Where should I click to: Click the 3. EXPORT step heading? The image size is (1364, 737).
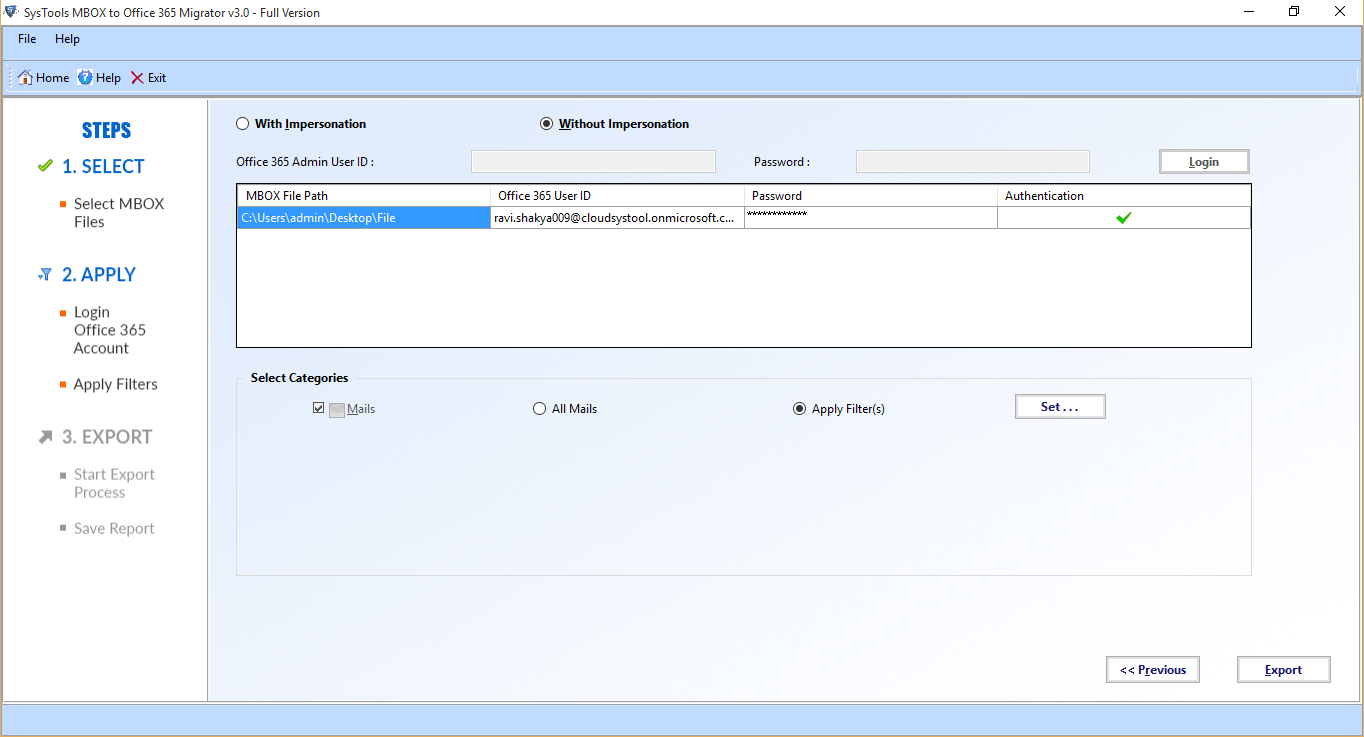(x=107, y=437)
